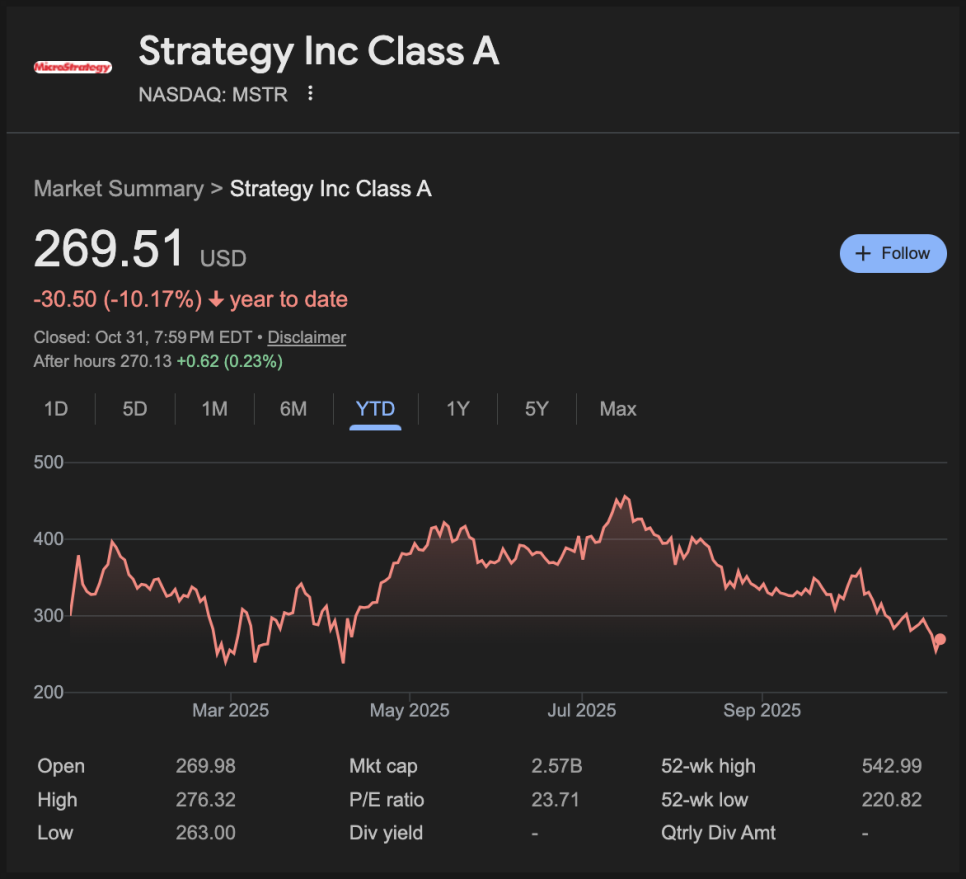Click the July 2025 peak on chart
The width and height of the screenshot is (966, 879).
tap(625, 497)
